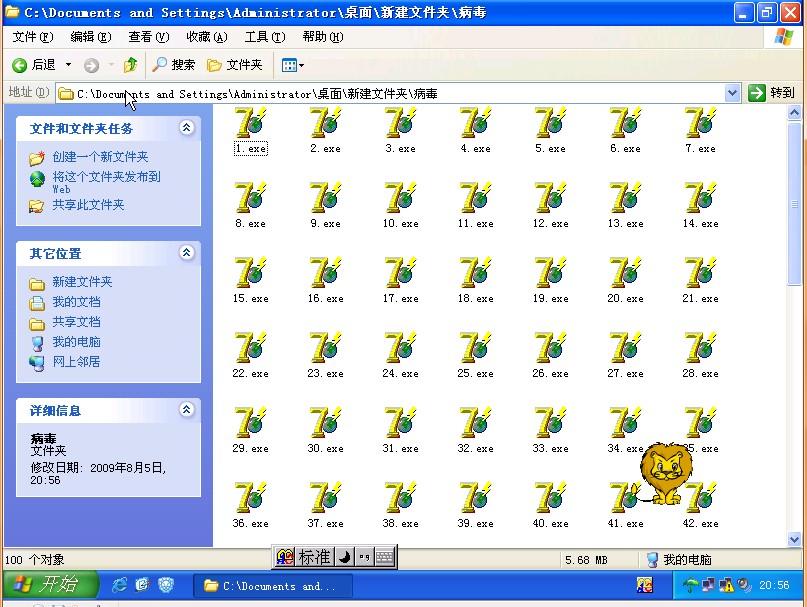
Task: Select the 18.exe file icon
Action: pos(476,272)
